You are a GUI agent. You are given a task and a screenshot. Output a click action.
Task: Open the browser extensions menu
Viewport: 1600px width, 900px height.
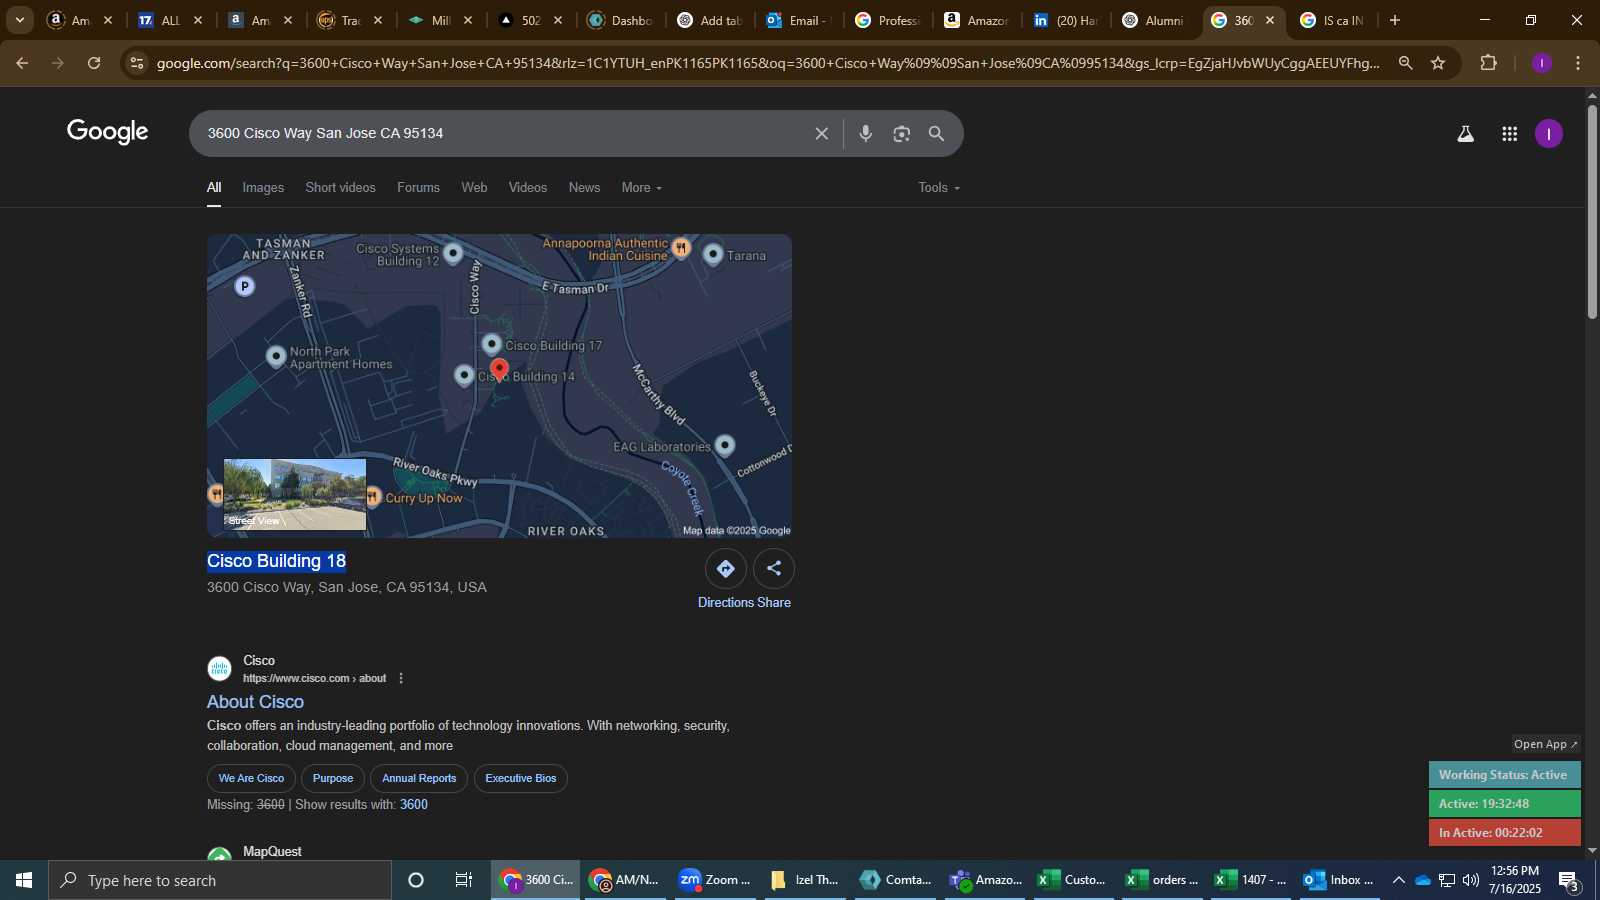(x=1488, y=63)
